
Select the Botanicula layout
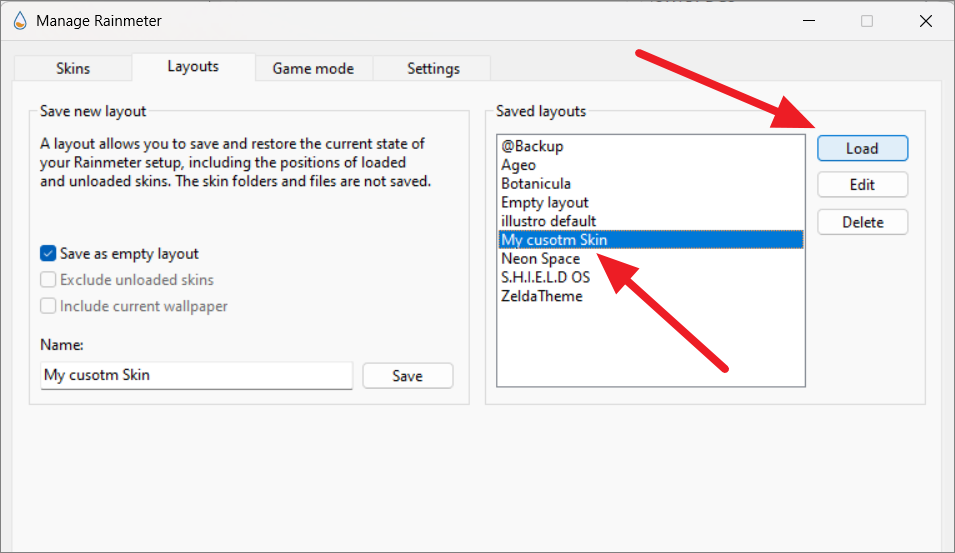(x=651, y=184)
